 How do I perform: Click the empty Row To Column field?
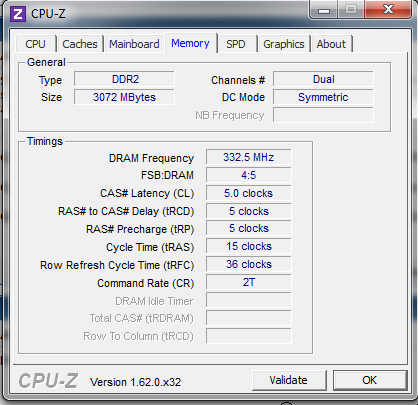coord(249,336)
